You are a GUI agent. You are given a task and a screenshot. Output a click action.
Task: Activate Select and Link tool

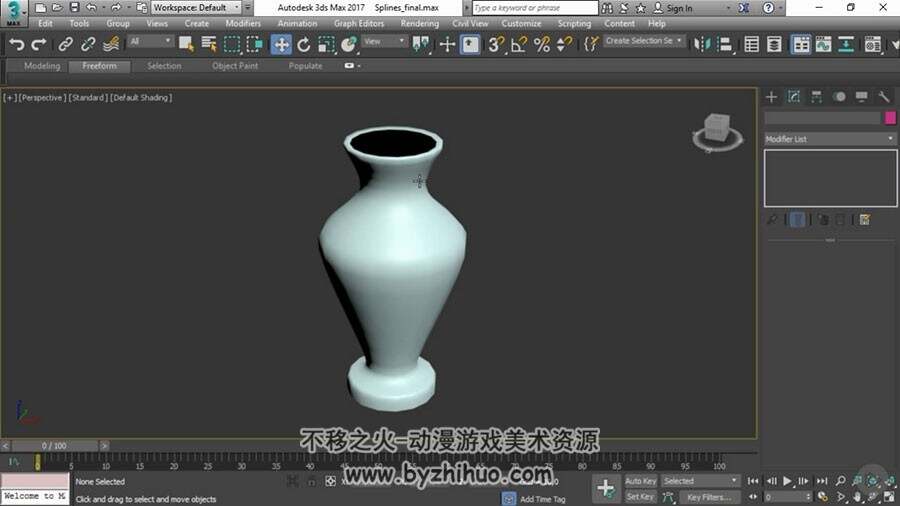click(65, 44)
